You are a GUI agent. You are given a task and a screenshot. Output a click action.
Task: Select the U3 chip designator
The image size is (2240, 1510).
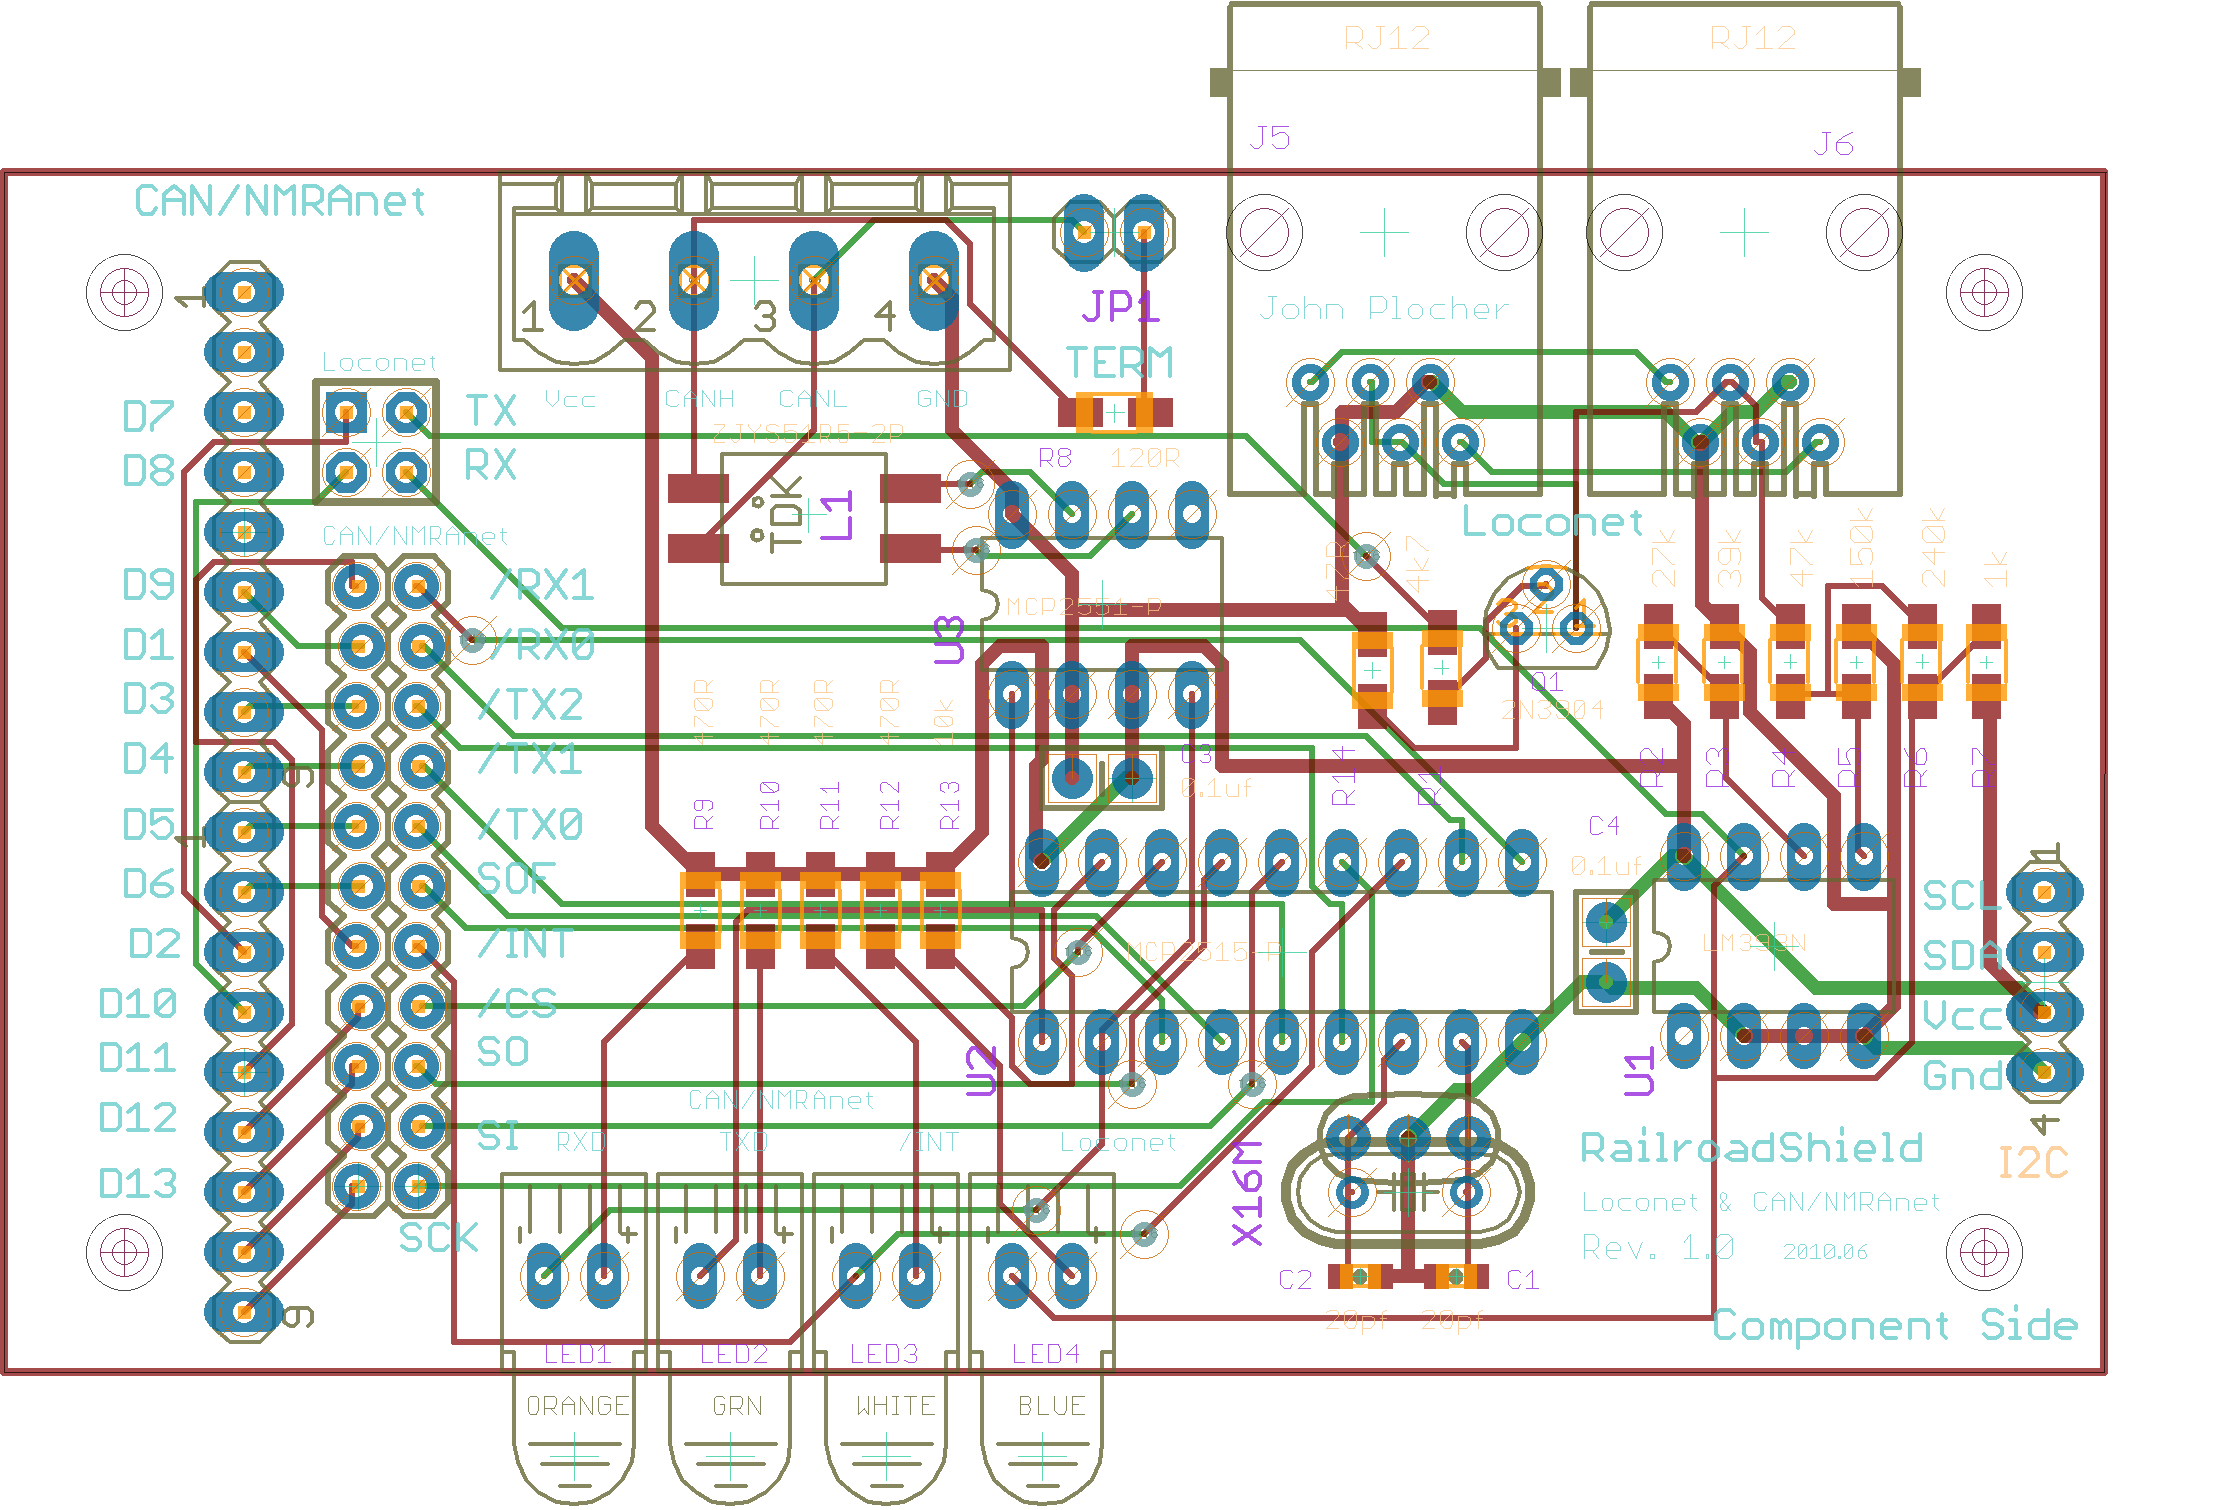click(x=948, y=640)
